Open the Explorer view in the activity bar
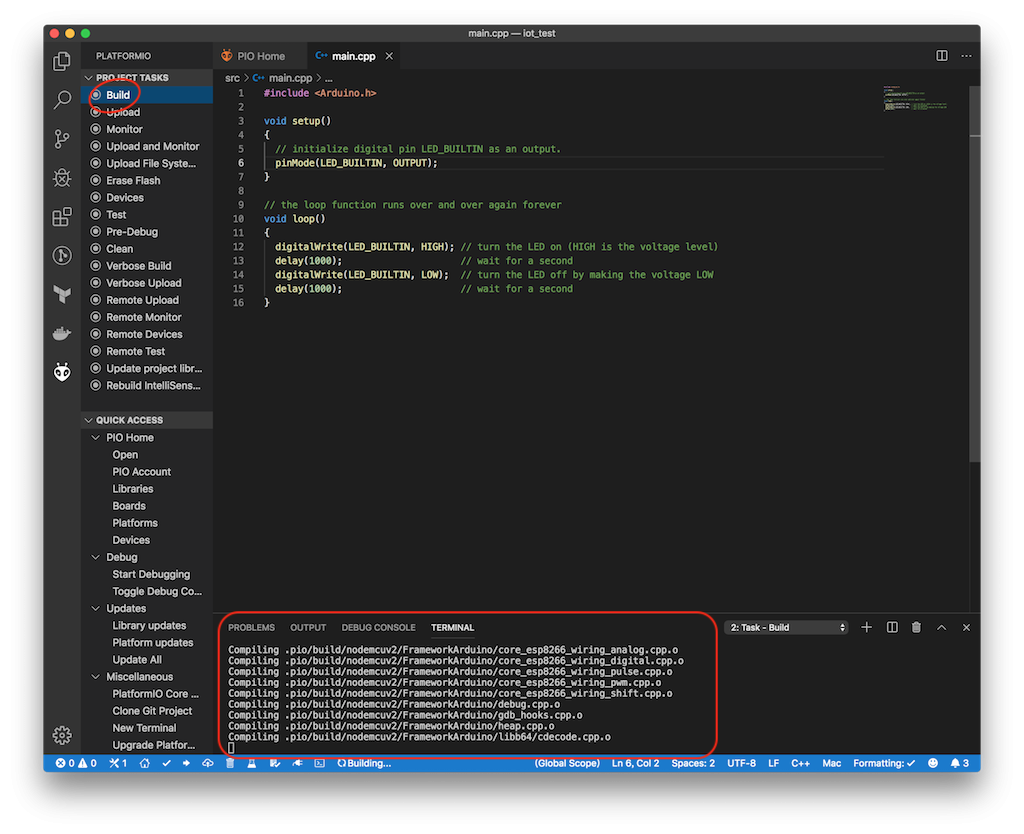The width and height of the screenshot is (1024, 834). click(x=62, y=61)
